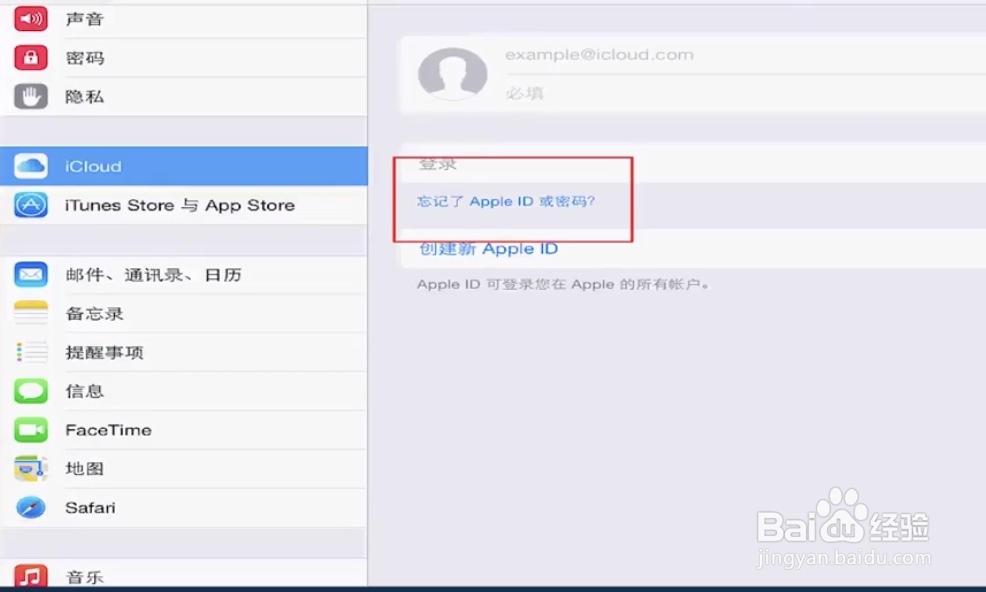Image resolution: width=986 pixels, height=592 pixels.
Task: Open 备忘录 settings
Action: point(184,313)
